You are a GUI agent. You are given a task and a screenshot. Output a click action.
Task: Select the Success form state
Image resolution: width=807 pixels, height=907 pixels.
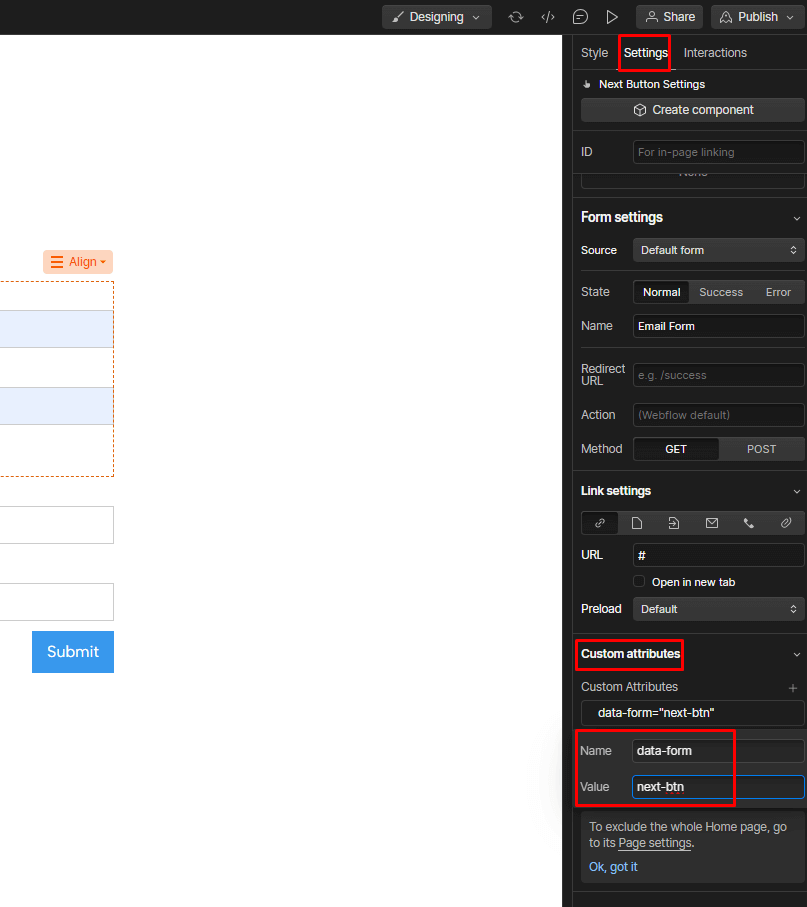pyautogui.click(x=721, y=292)
